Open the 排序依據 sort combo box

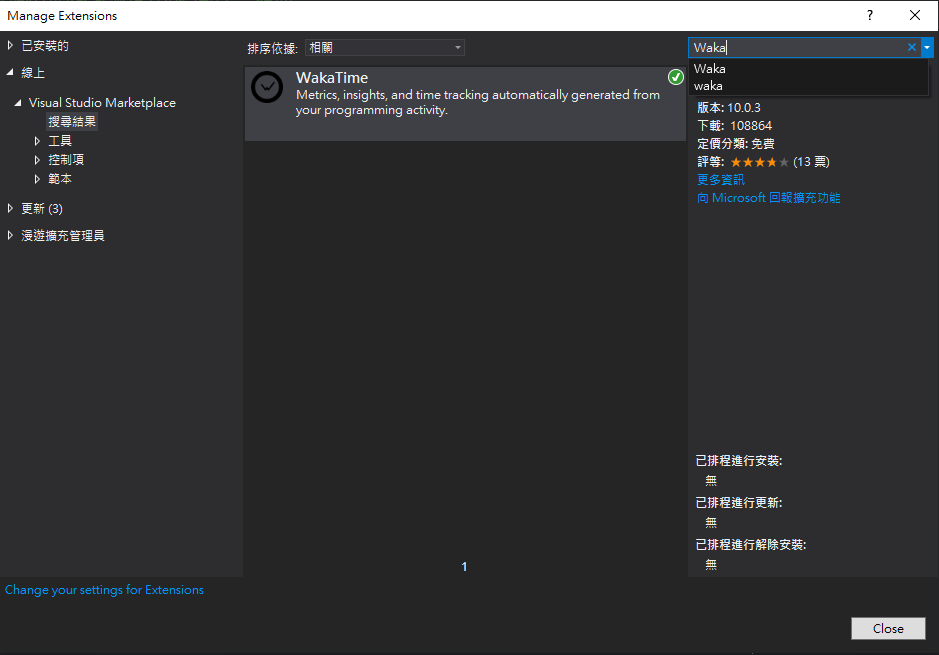coord(385,47)
